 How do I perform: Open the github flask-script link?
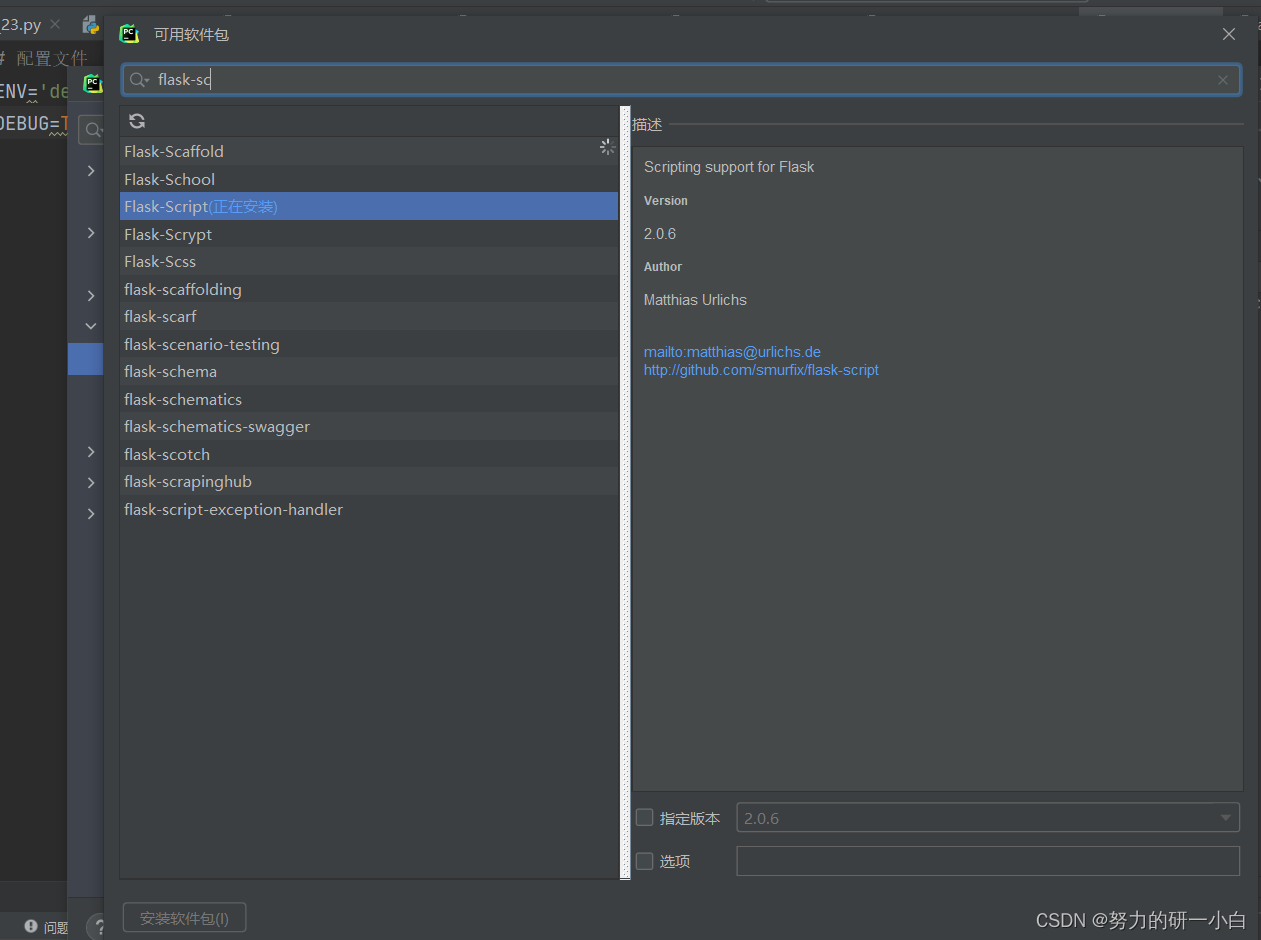(761, 370)
